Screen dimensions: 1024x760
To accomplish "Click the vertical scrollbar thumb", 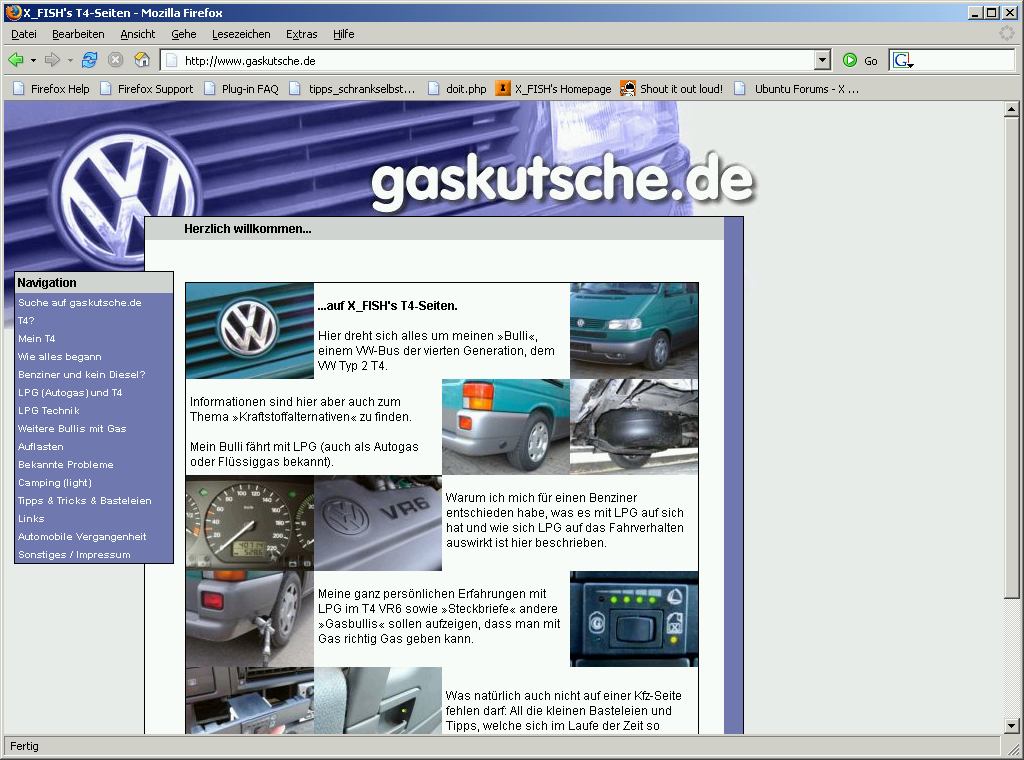I will click(1012, 358).
